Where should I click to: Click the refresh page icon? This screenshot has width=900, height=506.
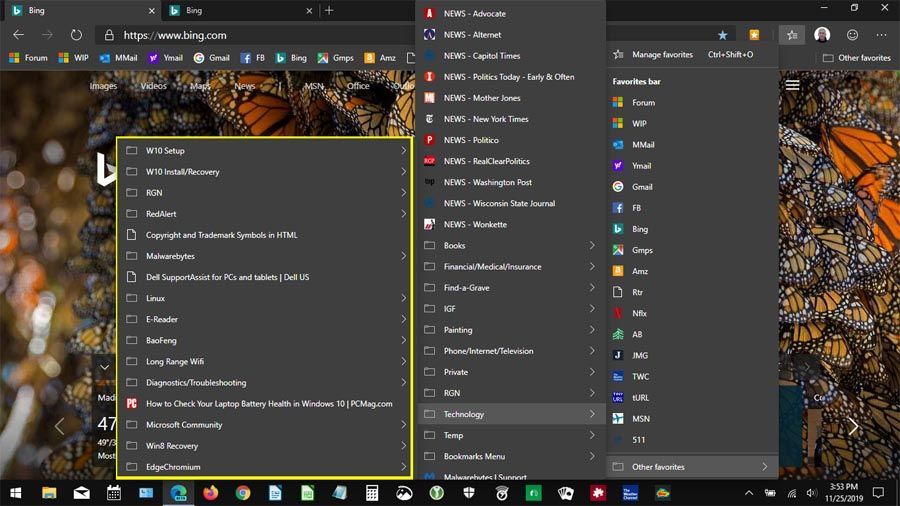click(76, 35)
